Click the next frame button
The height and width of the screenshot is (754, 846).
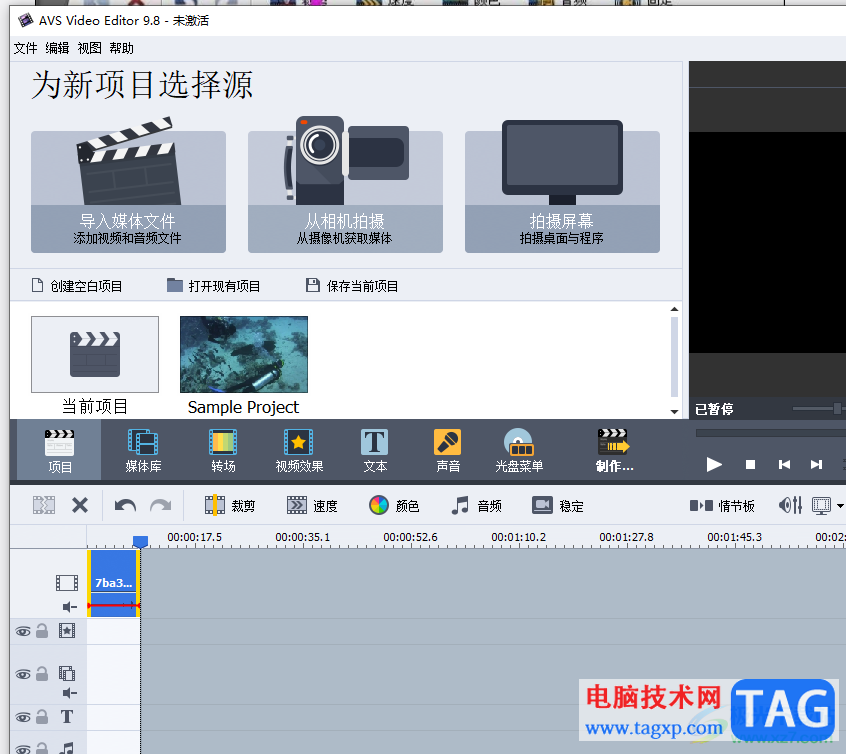click(816, 464)
